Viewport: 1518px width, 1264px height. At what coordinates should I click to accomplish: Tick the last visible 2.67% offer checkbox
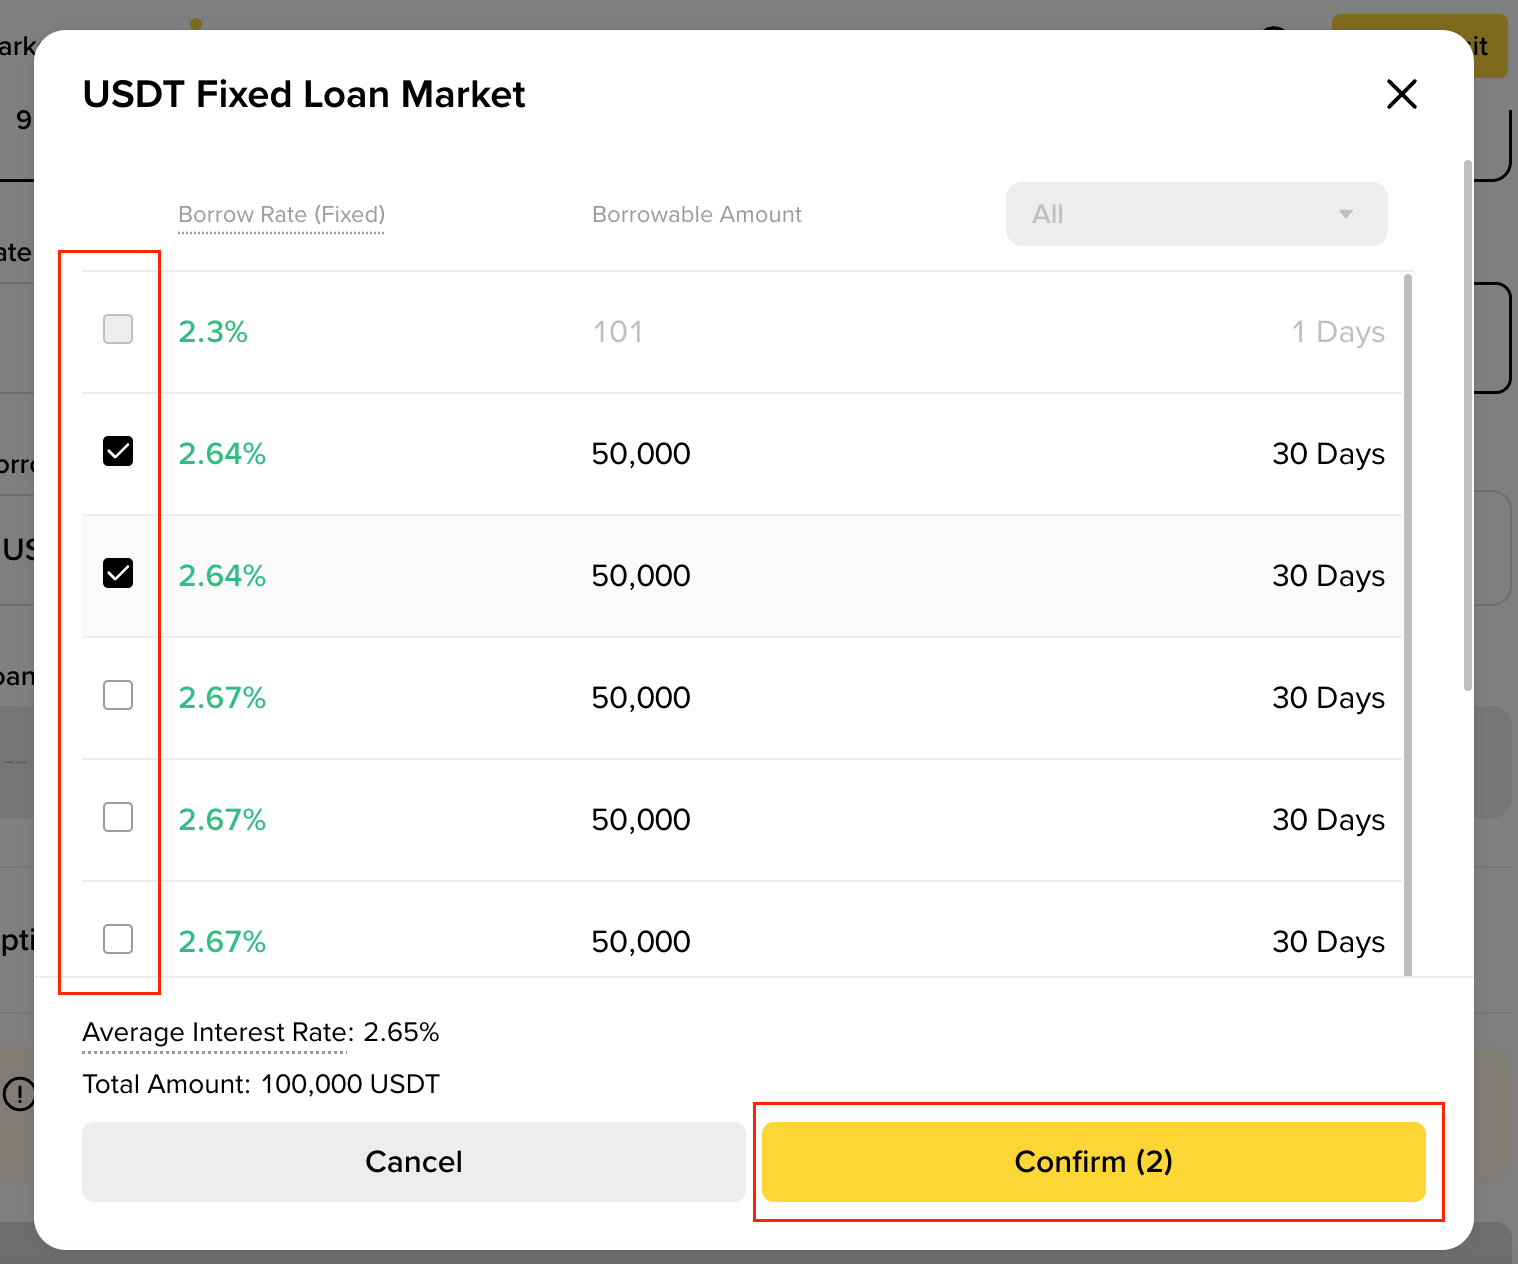coord(118,939)
